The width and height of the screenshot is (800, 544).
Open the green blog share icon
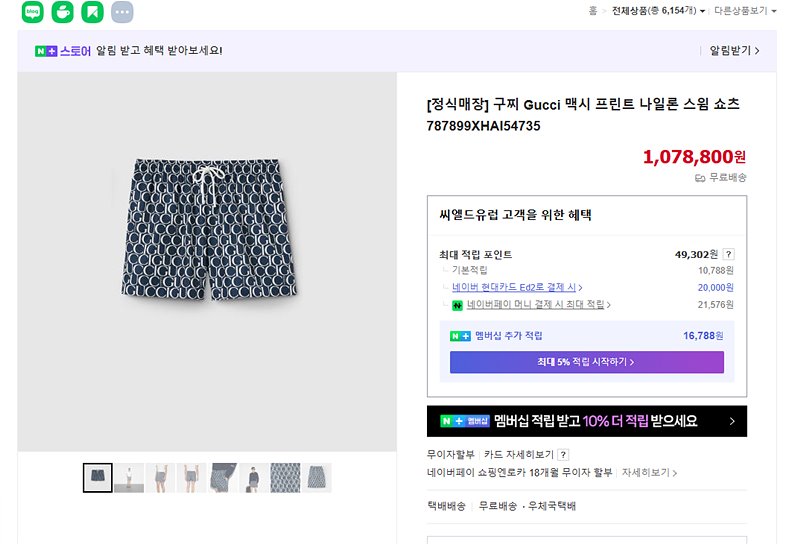(x=33, y=11)
